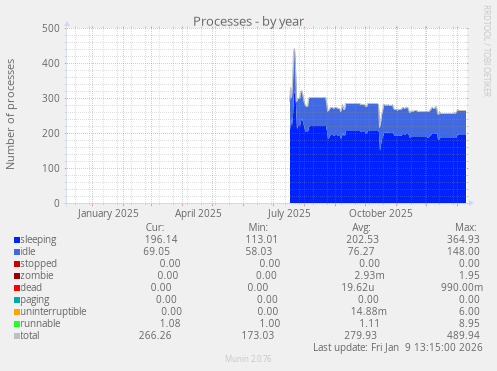Viewport: 497px width, 371px height.
Task: Click the 'idle' legend label
Action: pos(28,251)
